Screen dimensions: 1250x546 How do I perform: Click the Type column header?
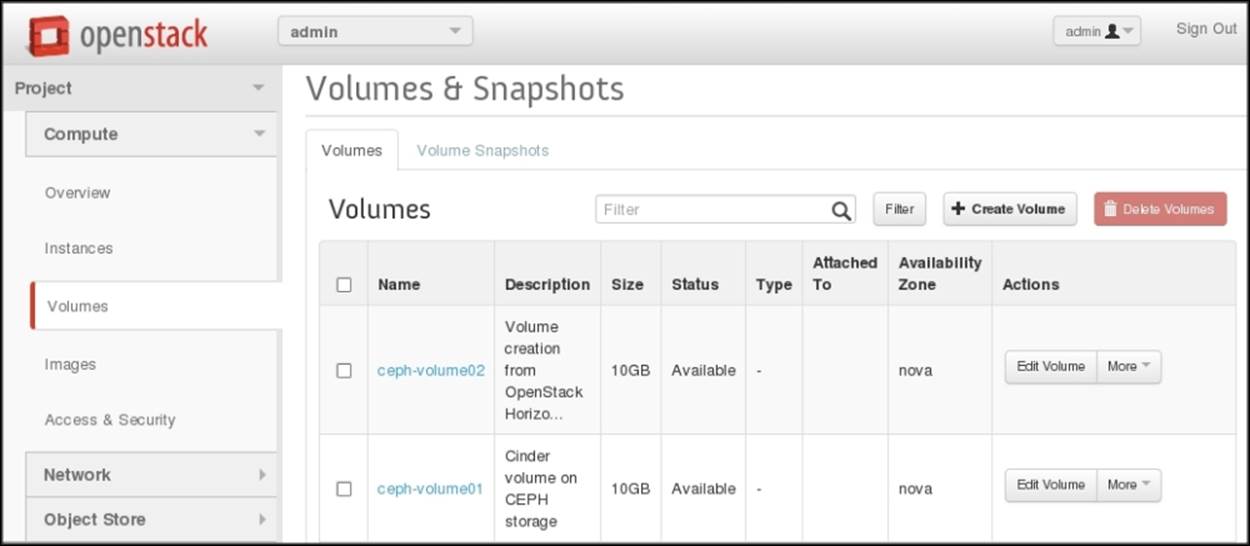point(774,285)
